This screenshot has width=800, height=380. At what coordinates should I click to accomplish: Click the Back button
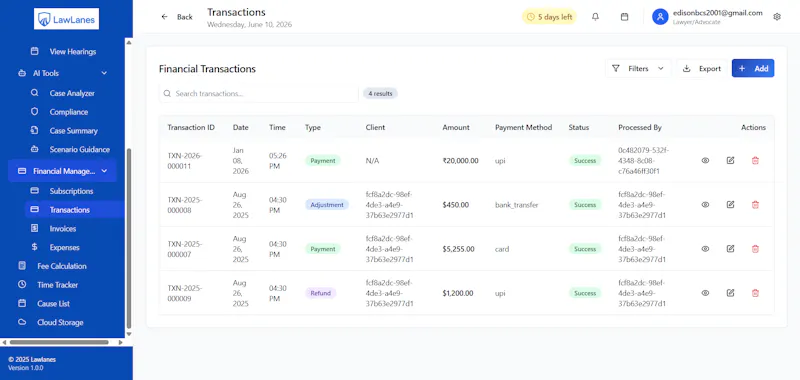[177, 17]
